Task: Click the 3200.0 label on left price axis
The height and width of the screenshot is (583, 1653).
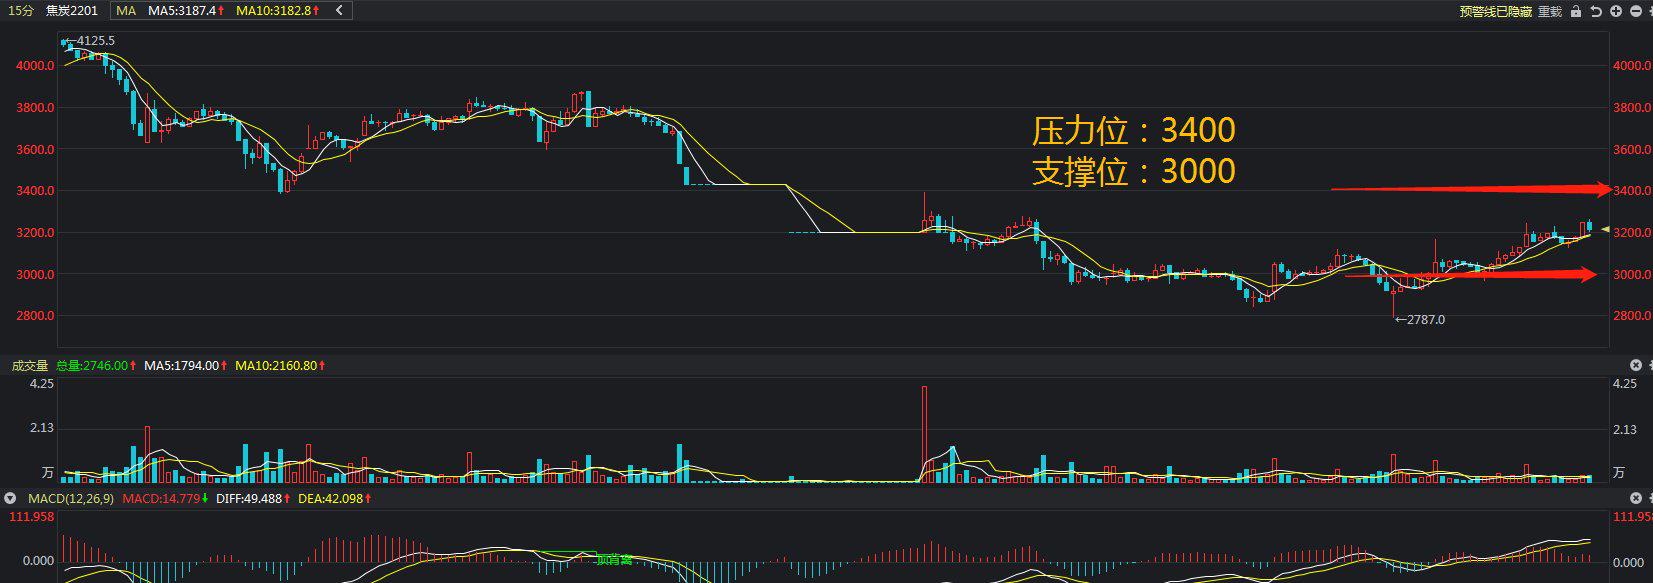Action: 35,233
